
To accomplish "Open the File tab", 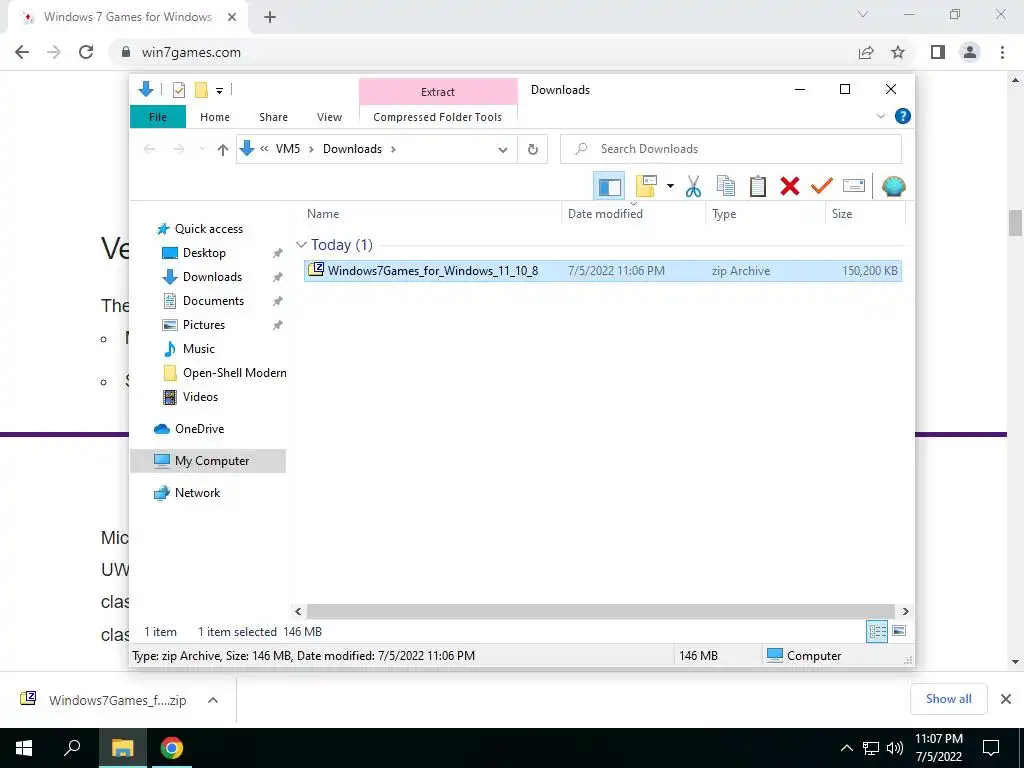I will pyautogui.click(x=158, y=117).
